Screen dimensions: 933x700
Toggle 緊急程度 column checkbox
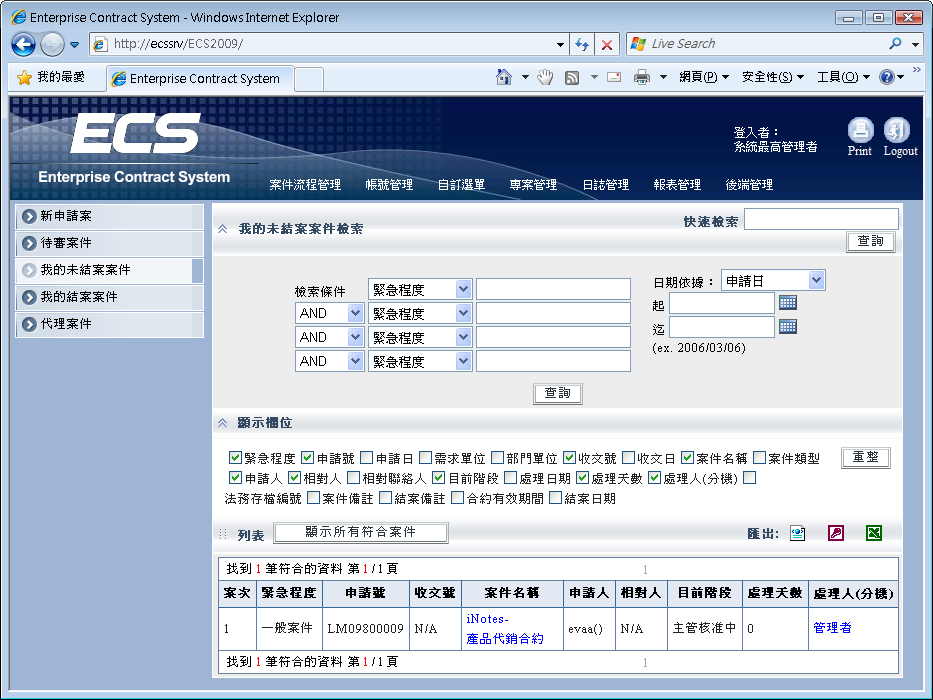pyautogui.click(x=235, y=457)
